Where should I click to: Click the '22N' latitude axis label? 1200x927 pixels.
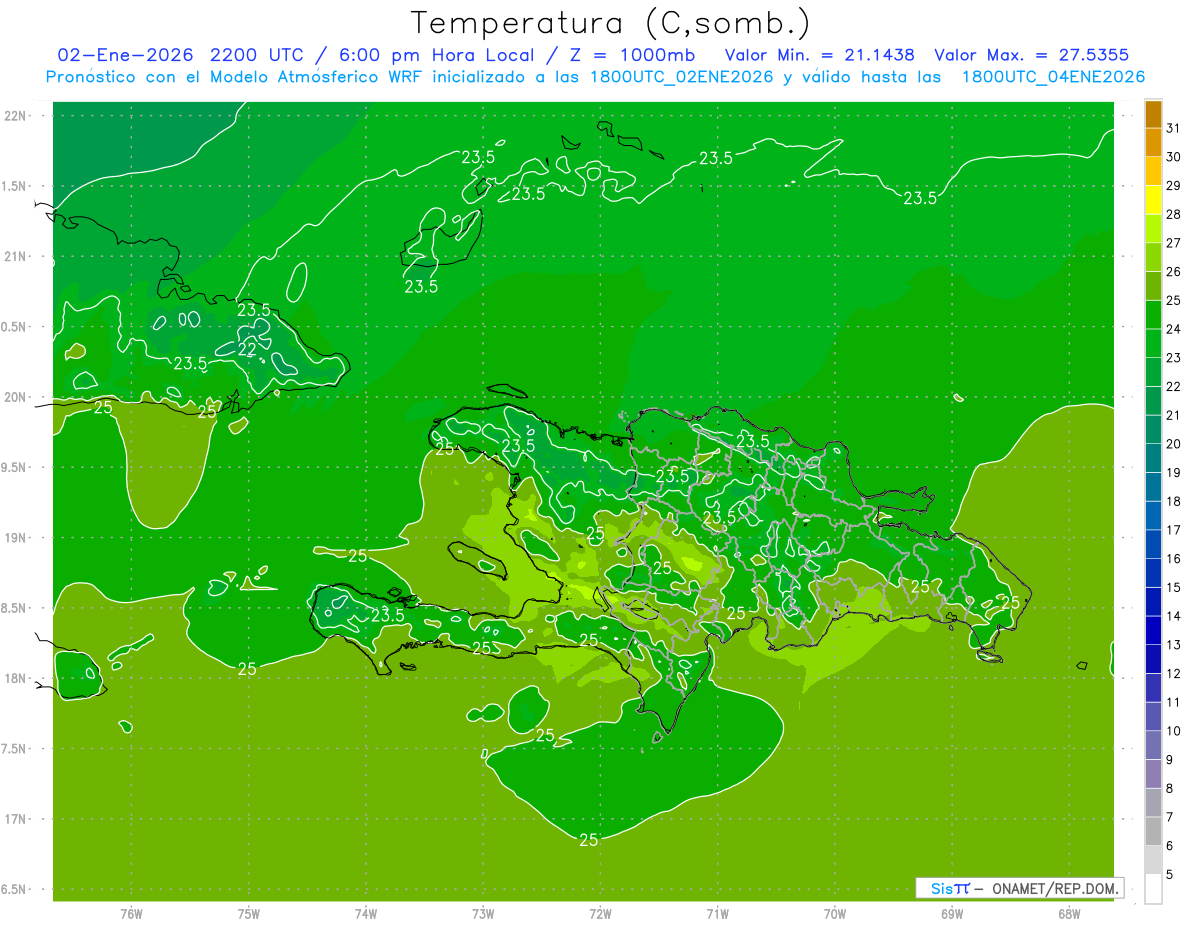click(16, 115)
